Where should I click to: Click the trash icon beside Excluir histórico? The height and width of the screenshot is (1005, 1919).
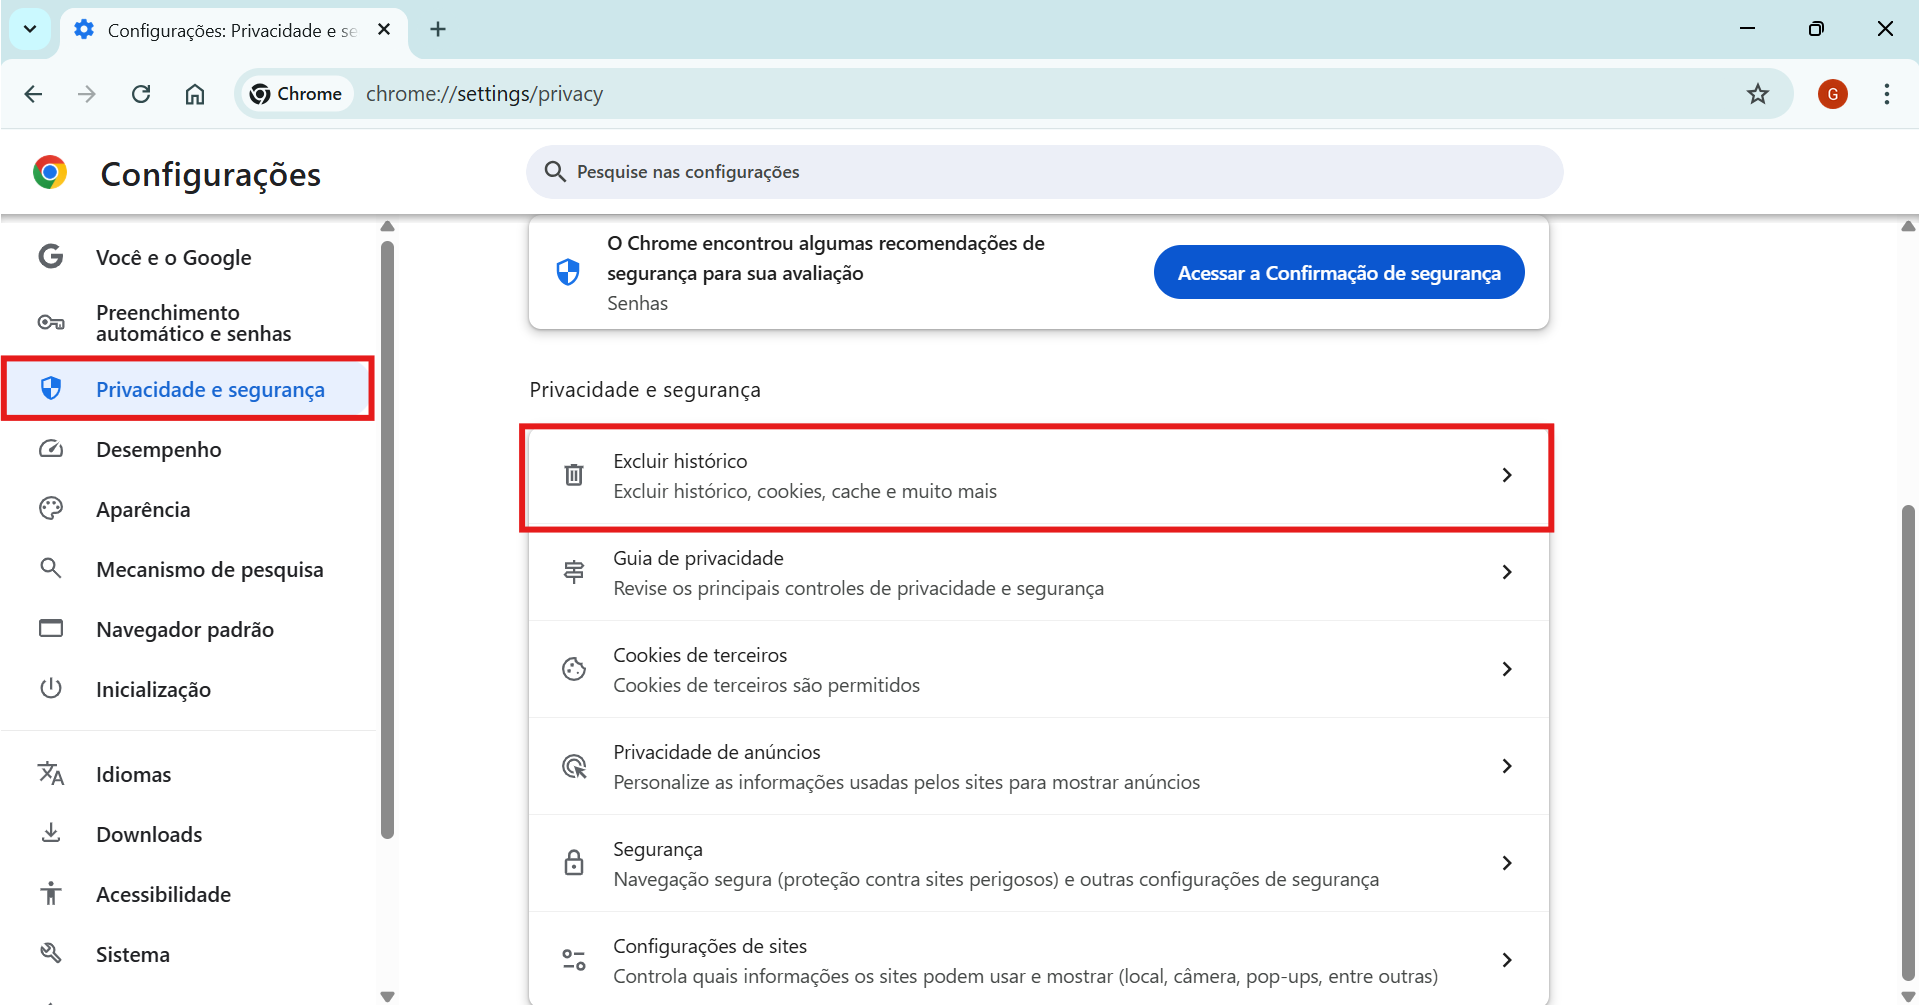tap(574, 475)
